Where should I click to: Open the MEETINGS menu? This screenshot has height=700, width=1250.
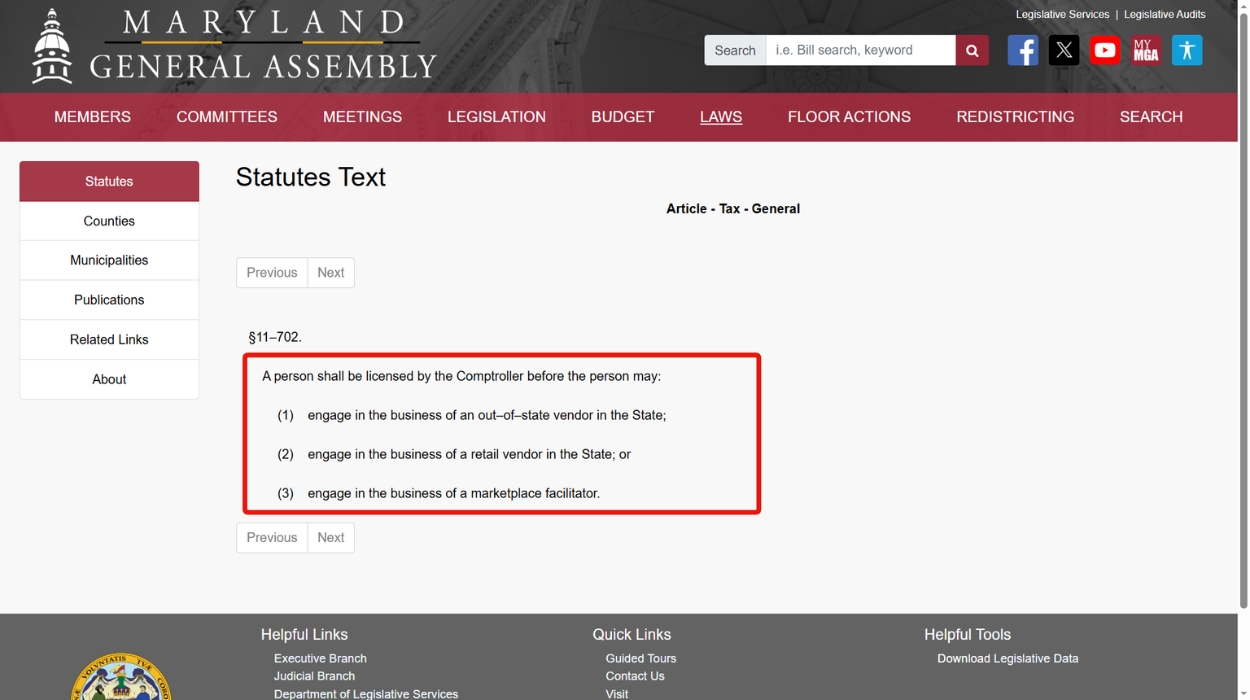(362, 117)
